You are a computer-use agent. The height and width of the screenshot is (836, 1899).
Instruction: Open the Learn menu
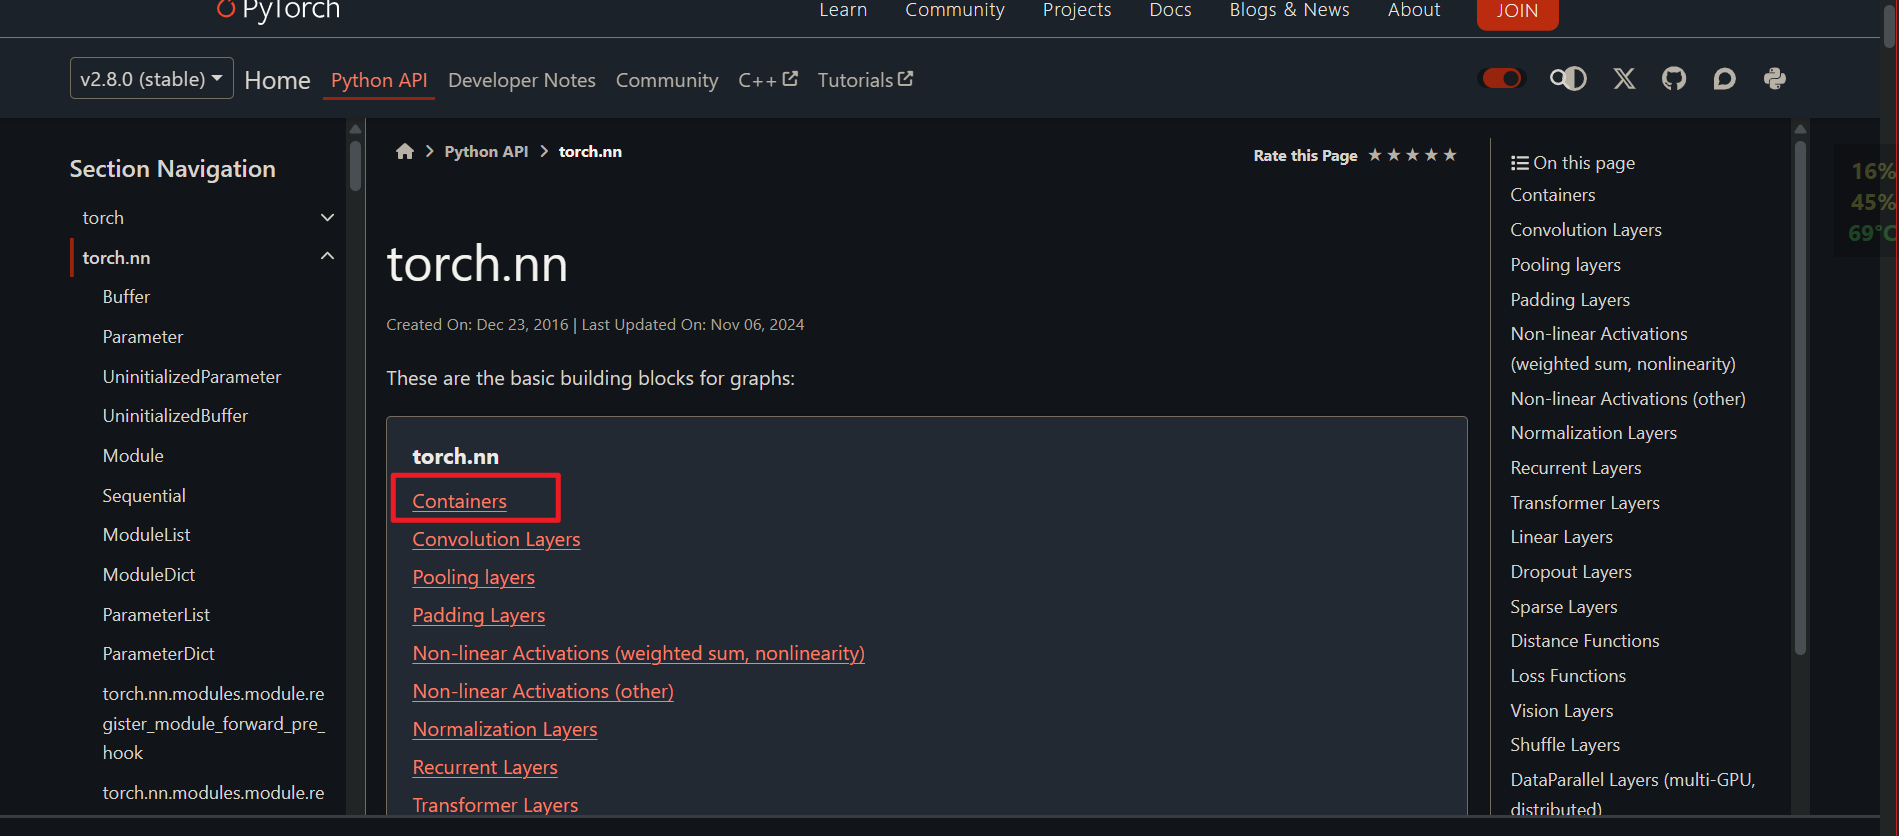point(843,10)
